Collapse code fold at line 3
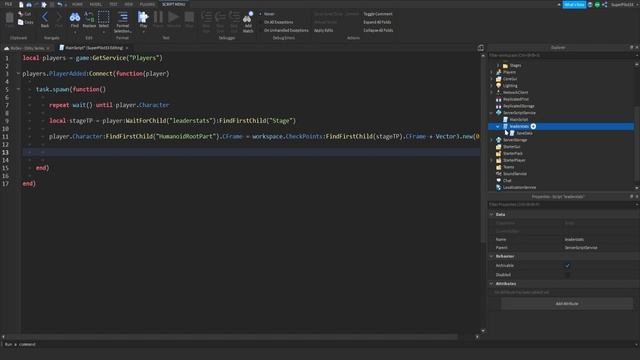 [18, 73]
